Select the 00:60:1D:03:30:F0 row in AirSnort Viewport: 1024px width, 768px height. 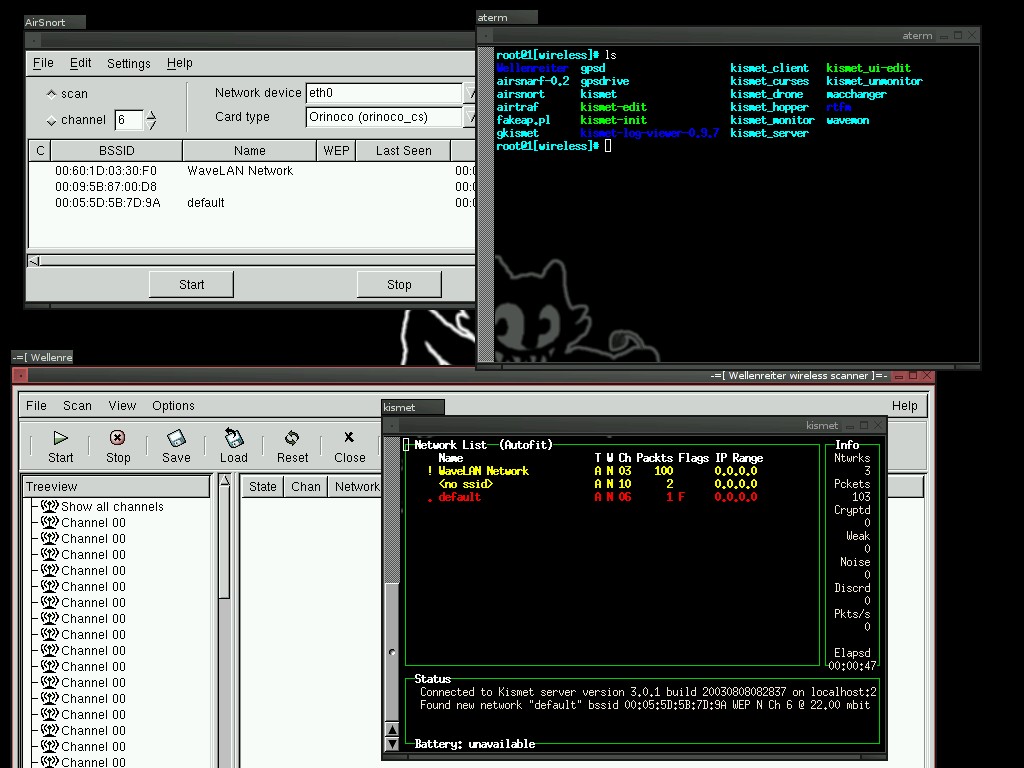coord(251,170)
